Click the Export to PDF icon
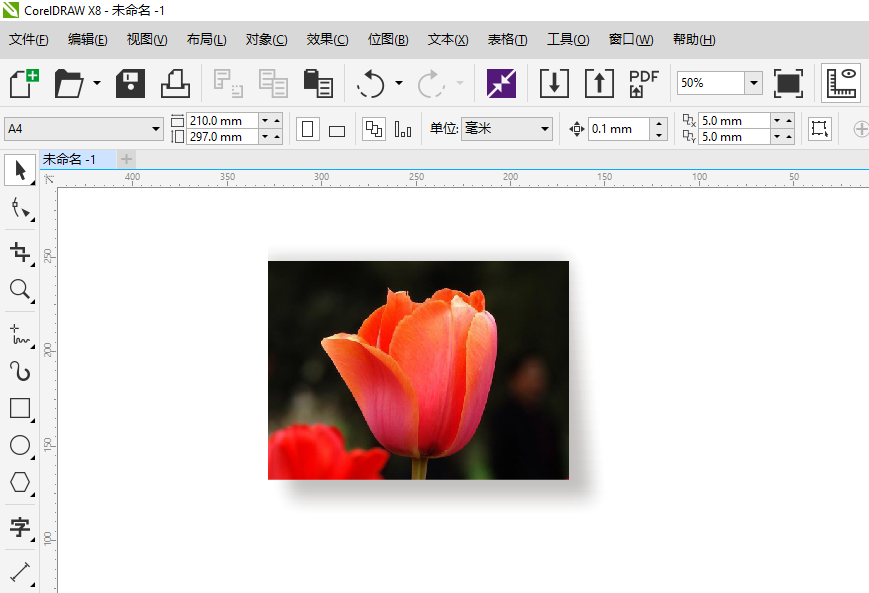Image resolution: width=869 pixels, height=593 pixels. [x=643, y=83]
